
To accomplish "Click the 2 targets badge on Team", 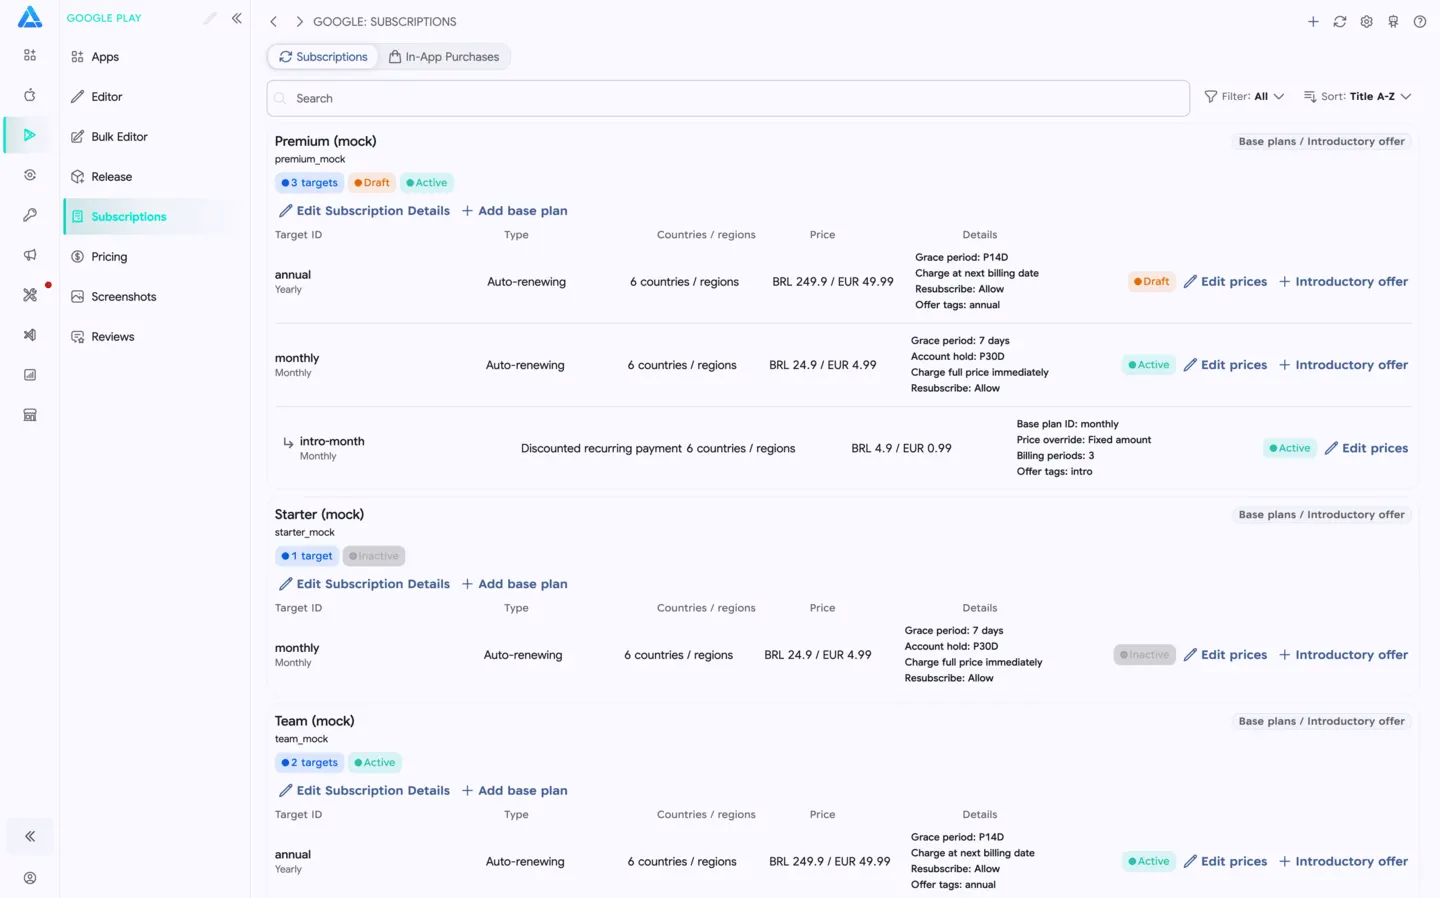I will [309, 763].
